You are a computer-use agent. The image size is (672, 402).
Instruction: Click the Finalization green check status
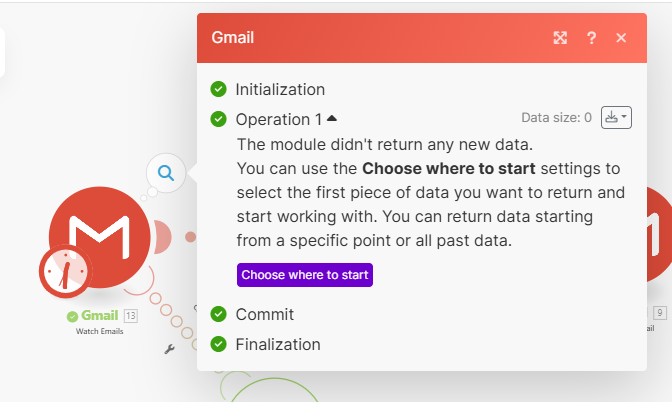pos(218,344)
